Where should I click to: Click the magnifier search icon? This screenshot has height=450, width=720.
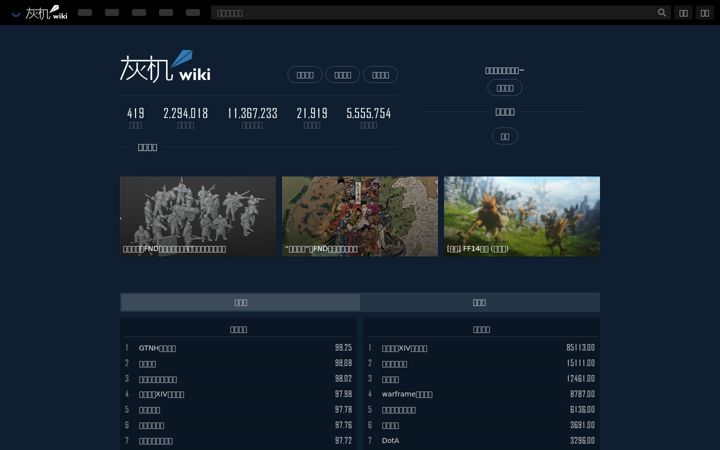point(662,12)
